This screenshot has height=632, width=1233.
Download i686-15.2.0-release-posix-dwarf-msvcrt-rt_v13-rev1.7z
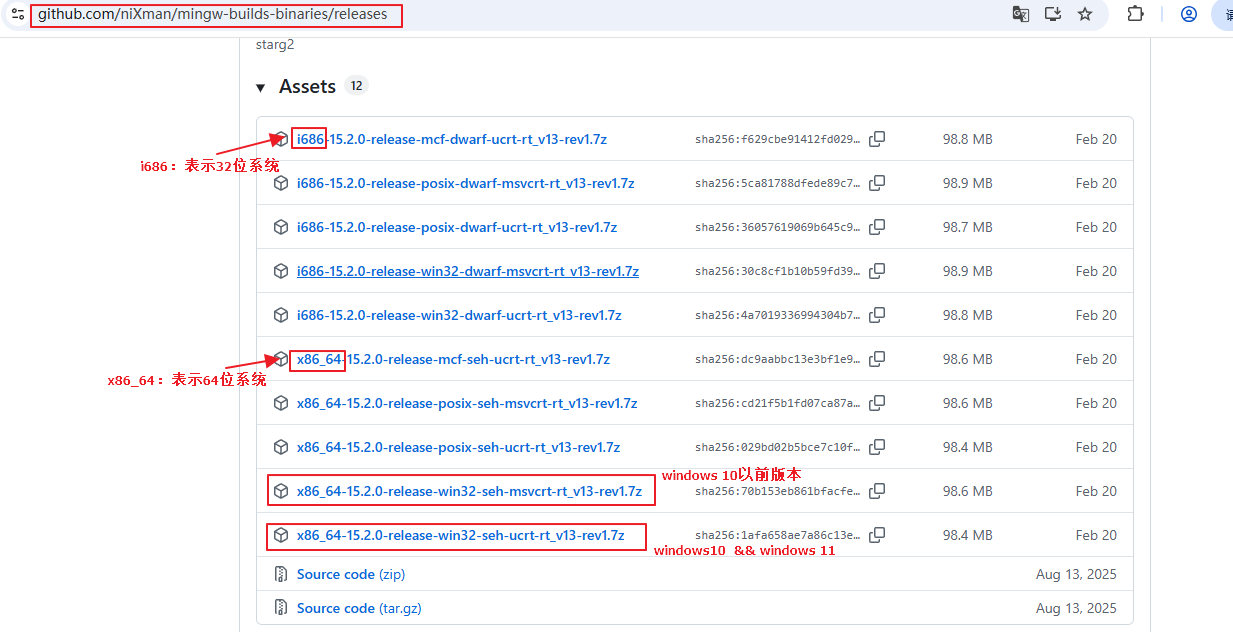tap(465, 183)
